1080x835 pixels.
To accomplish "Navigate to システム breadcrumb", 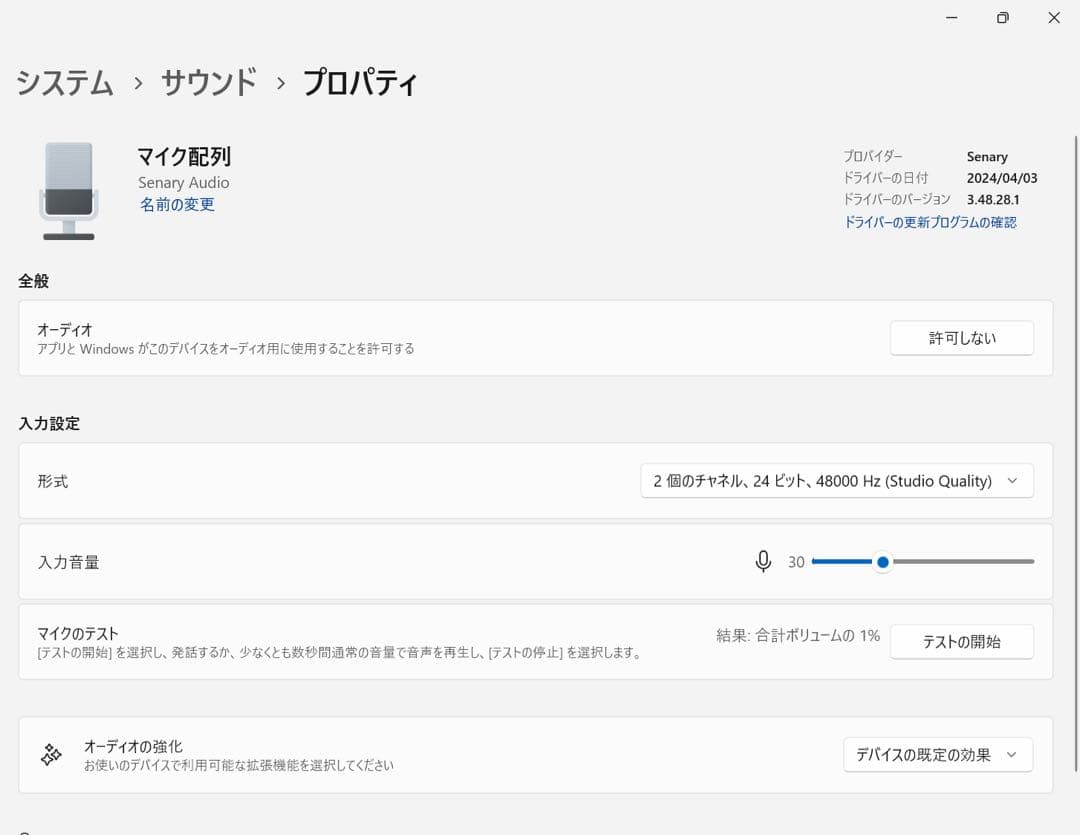I will [64, 84].
